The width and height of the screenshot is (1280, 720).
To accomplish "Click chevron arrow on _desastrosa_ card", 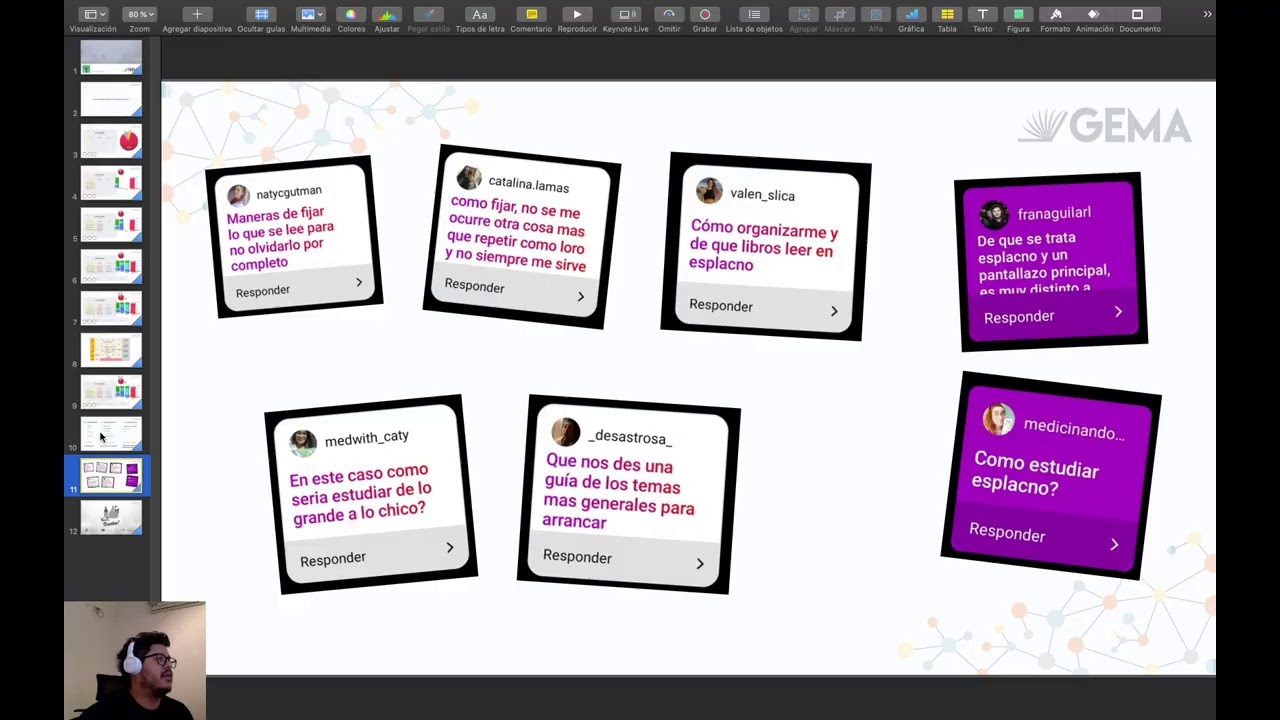I will tap(700, 564).
